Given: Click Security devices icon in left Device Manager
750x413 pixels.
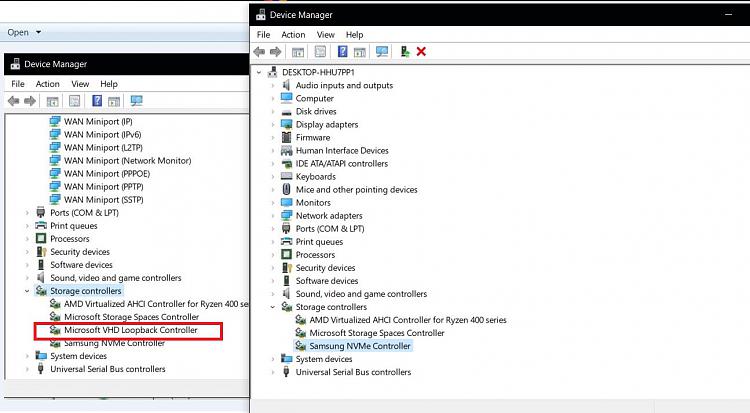Looking at the screenshot, I should pyautogui.click(x=41, y=252).
